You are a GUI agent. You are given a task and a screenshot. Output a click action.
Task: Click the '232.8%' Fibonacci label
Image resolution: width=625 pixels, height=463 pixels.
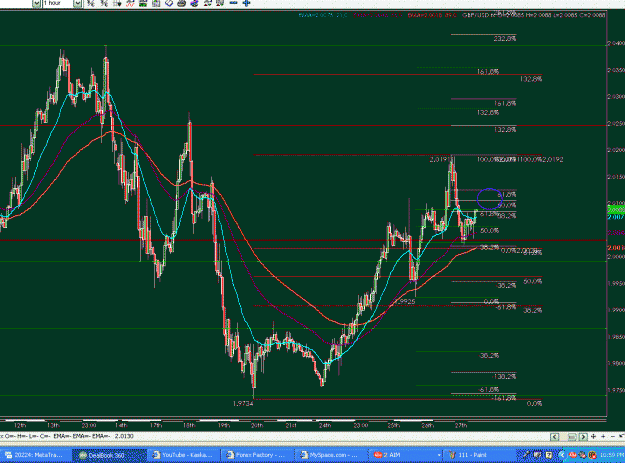click(x=505, y=39)
